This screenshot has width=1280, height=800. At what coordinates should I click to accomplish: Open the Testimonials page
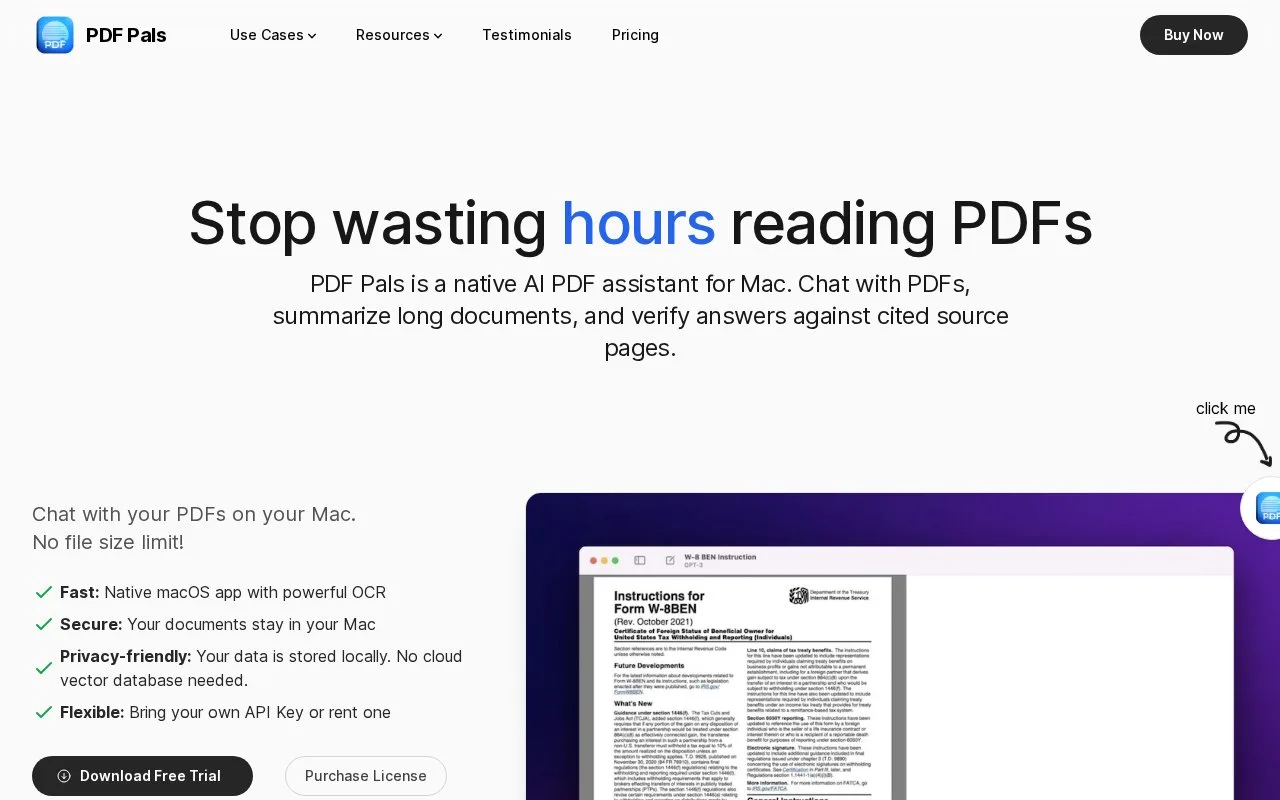[x=527, y=35]
